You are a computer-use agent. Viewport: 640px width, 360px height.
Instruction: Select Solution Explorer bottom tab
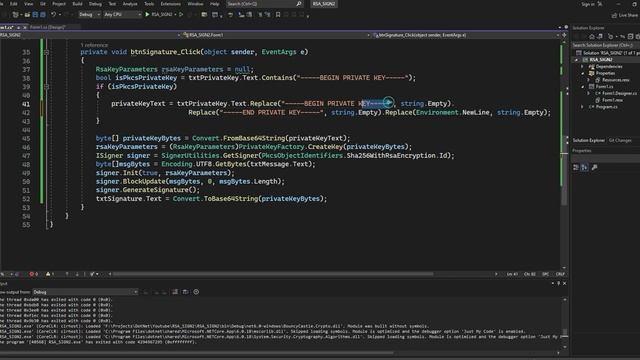tap(588, 140)
